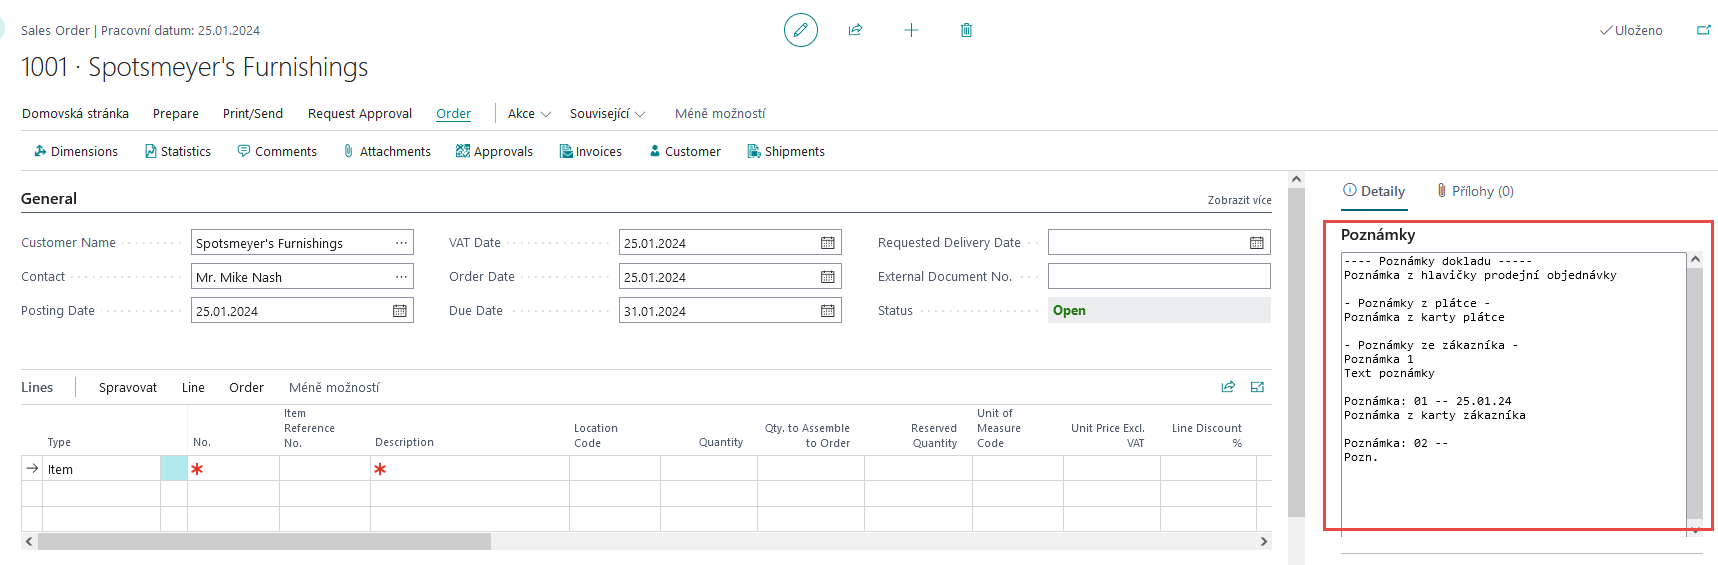Open Customer Name lookup ellipsis

(x=401, y=243)
